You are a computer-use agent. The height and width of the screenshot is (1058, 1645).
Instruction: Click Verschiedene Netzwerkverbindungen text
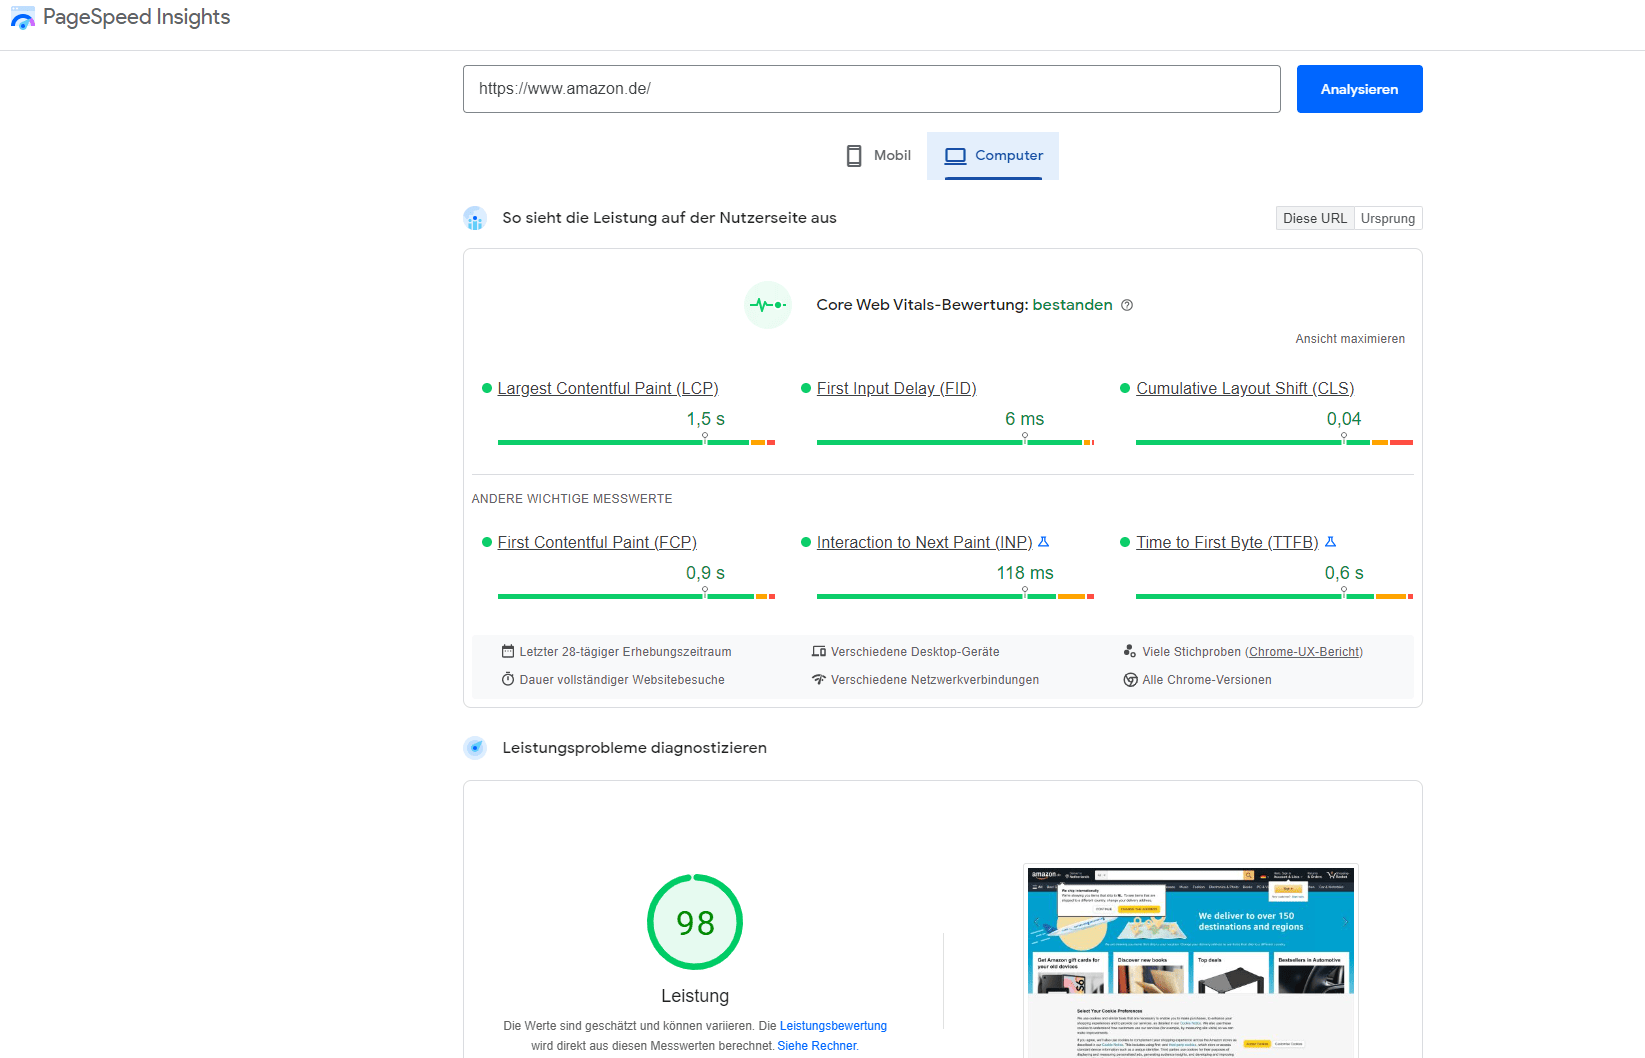click(x=935, y=680)
